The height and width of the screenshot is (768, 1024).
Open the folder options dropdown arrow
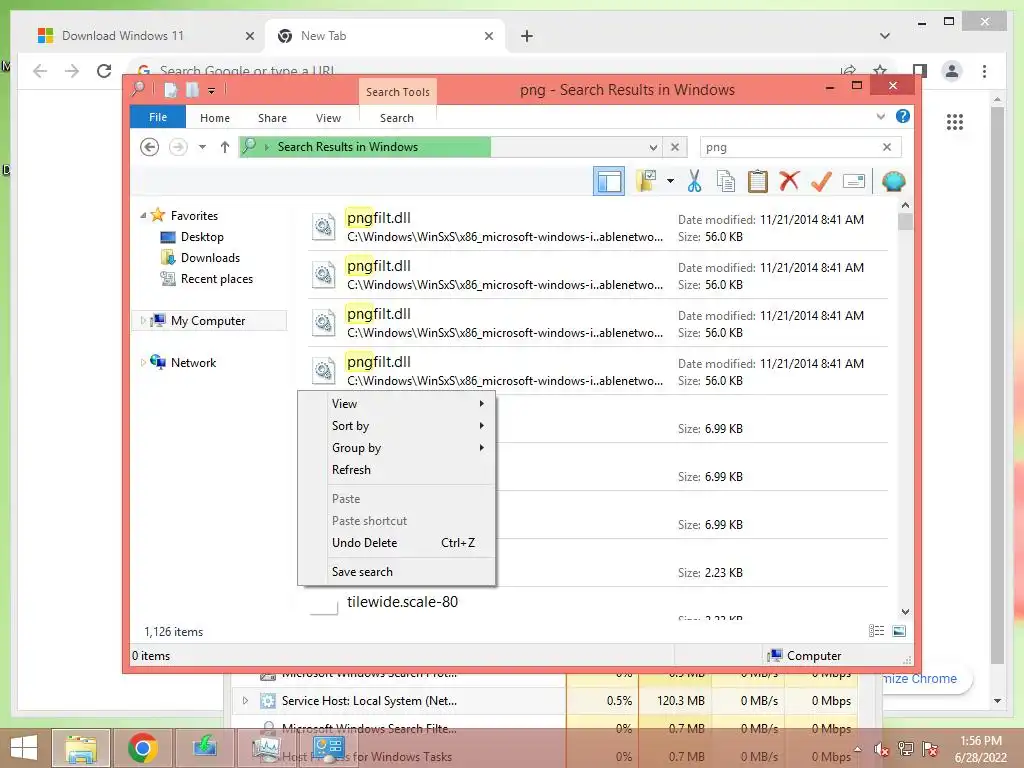[x=670, y=181]
